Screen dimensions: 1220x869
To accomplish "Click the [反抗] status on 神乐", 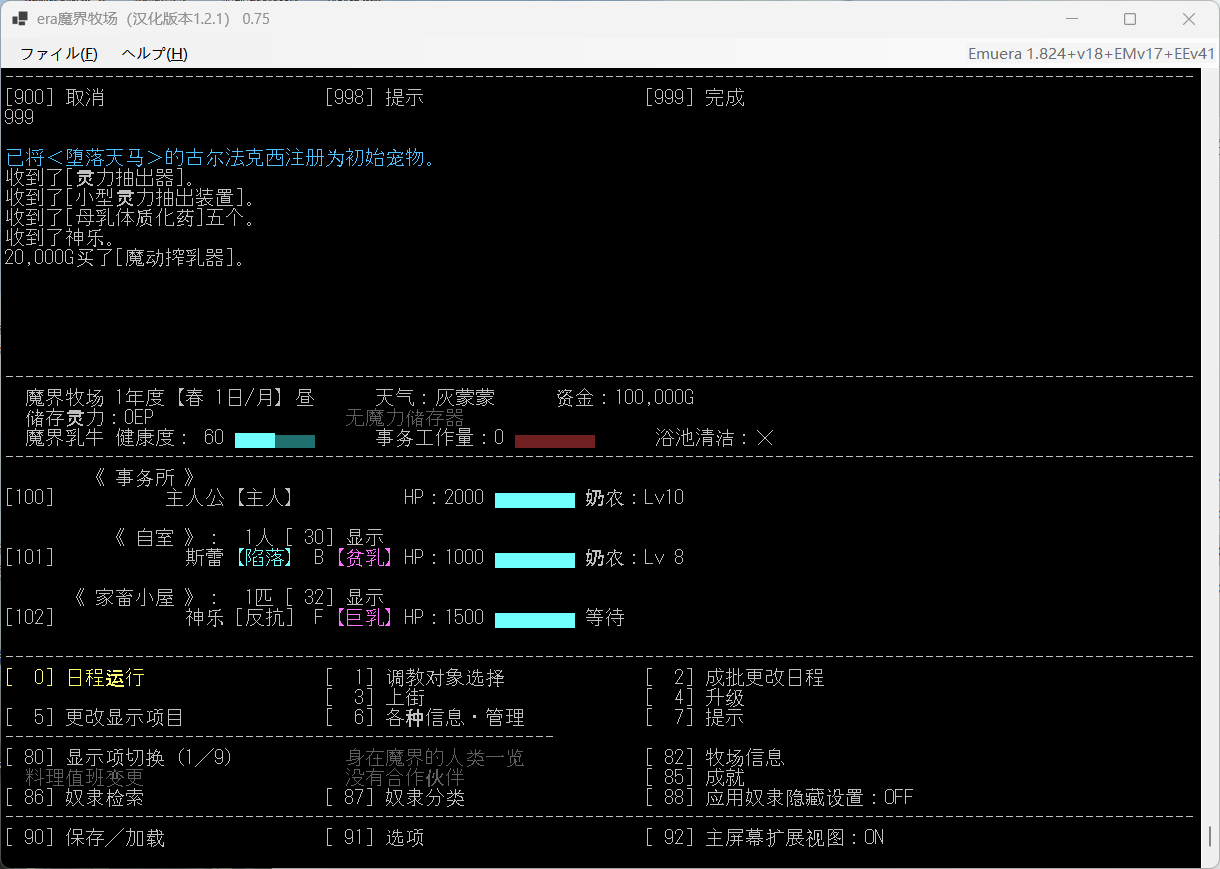I will tap(264, 618).
